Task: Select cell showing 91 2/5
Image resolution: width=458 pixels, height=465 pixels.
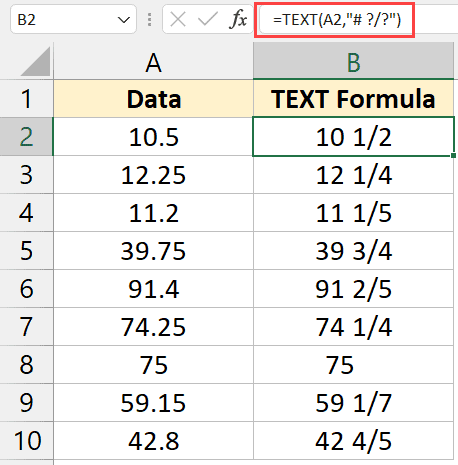Action: [353, 289]
